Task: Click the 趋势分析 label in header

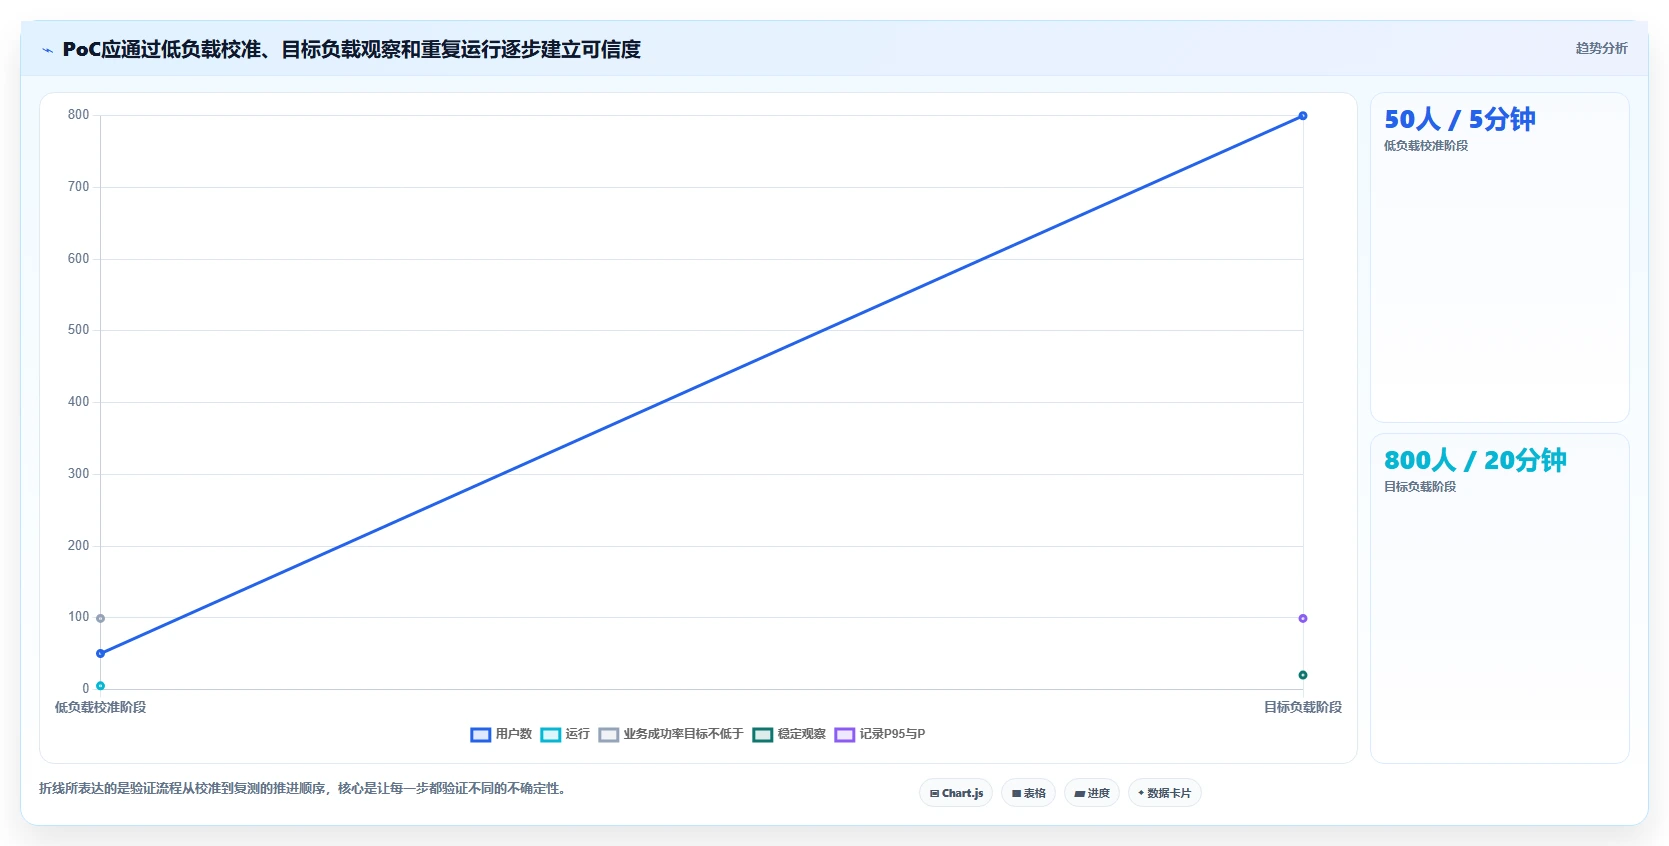Action: pos(1602,48)
